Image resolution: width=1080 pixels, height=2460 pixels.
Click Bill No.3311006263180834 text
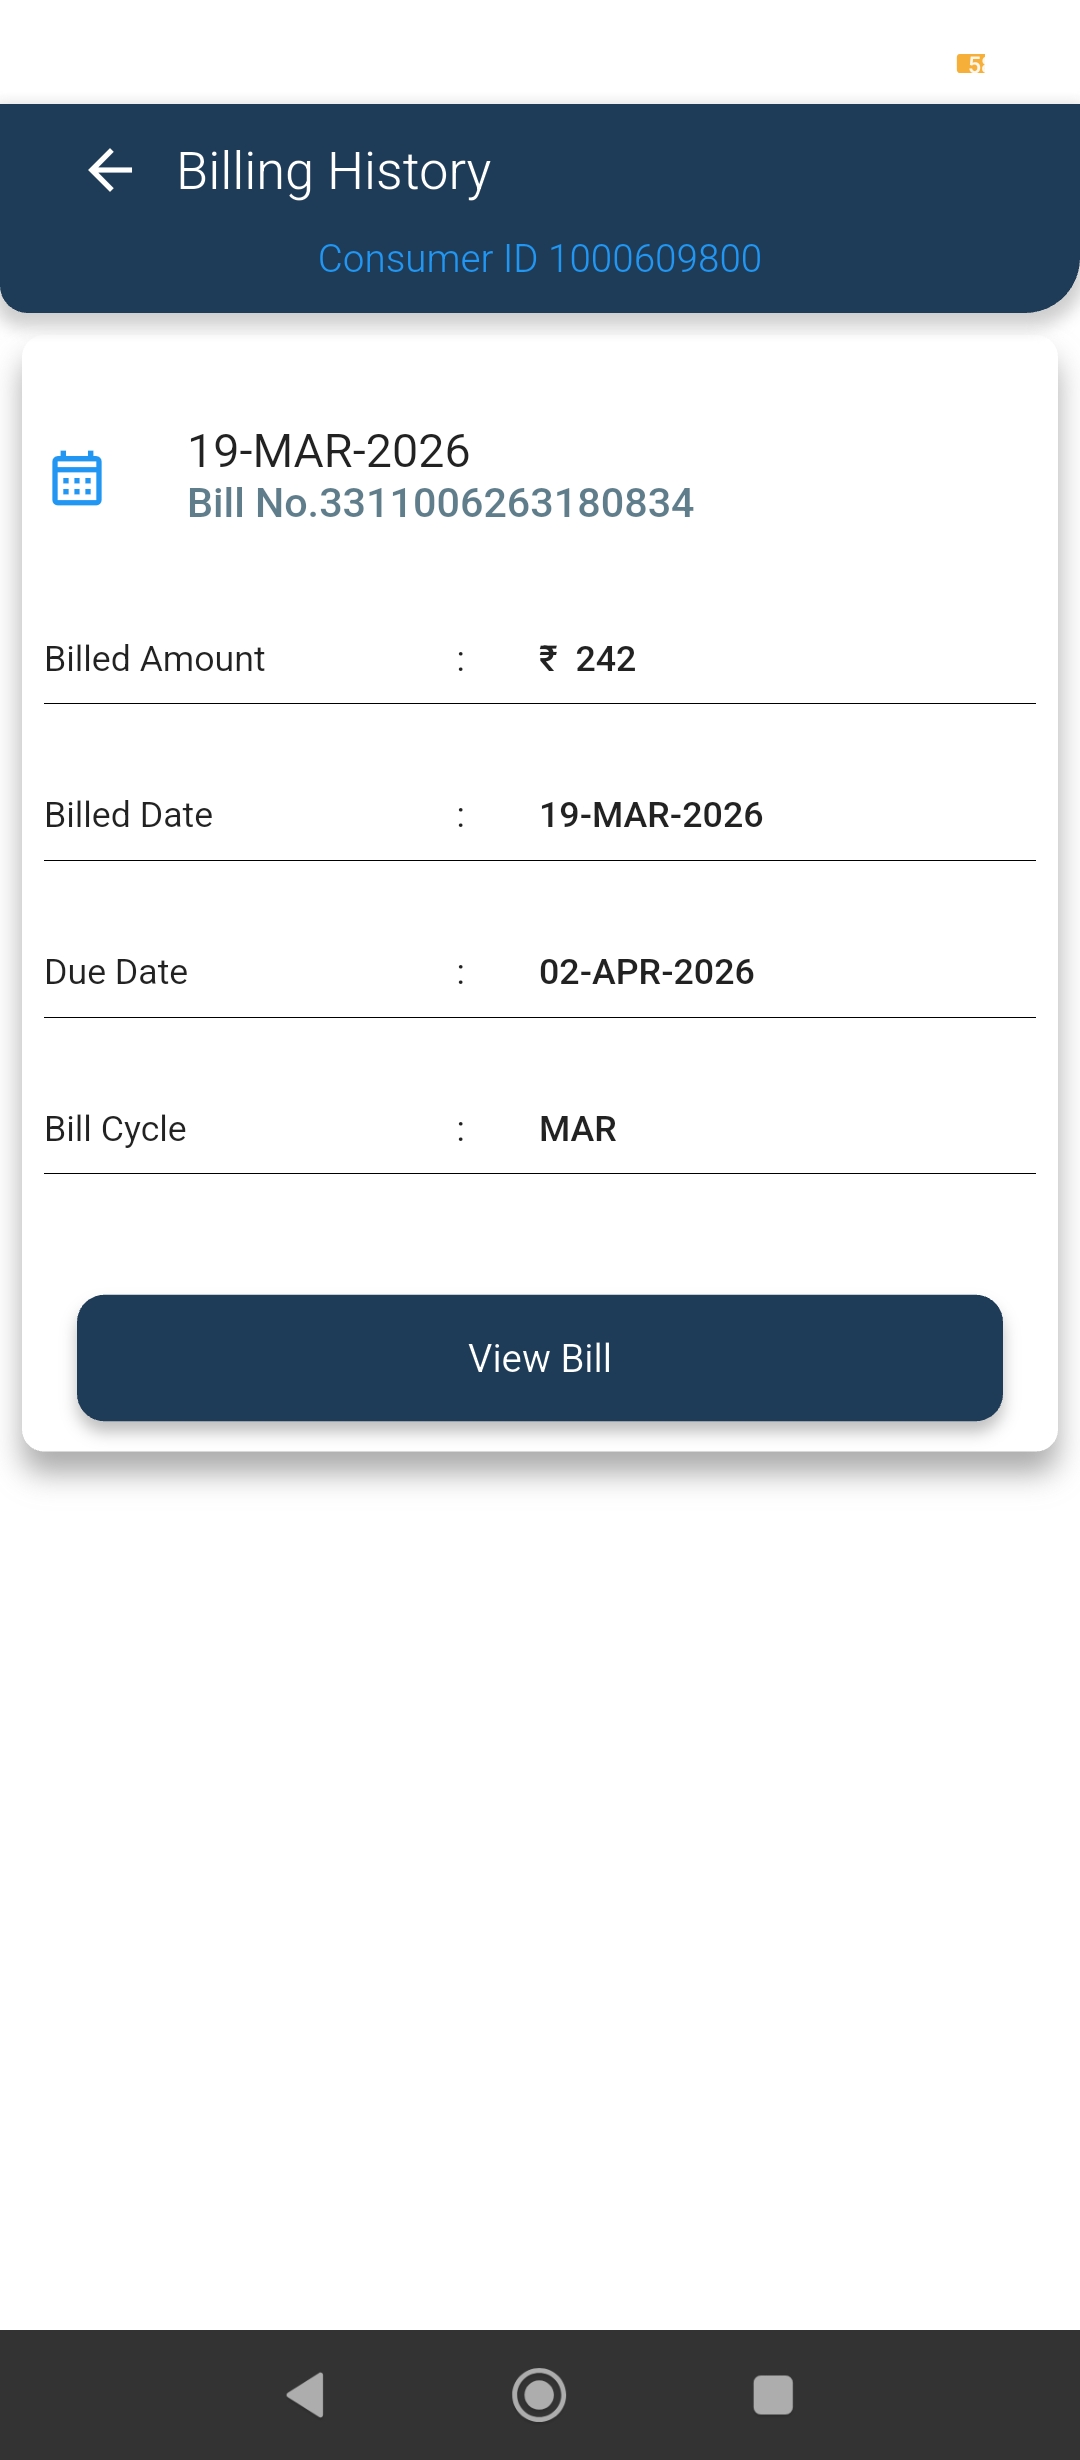(441, 503)
